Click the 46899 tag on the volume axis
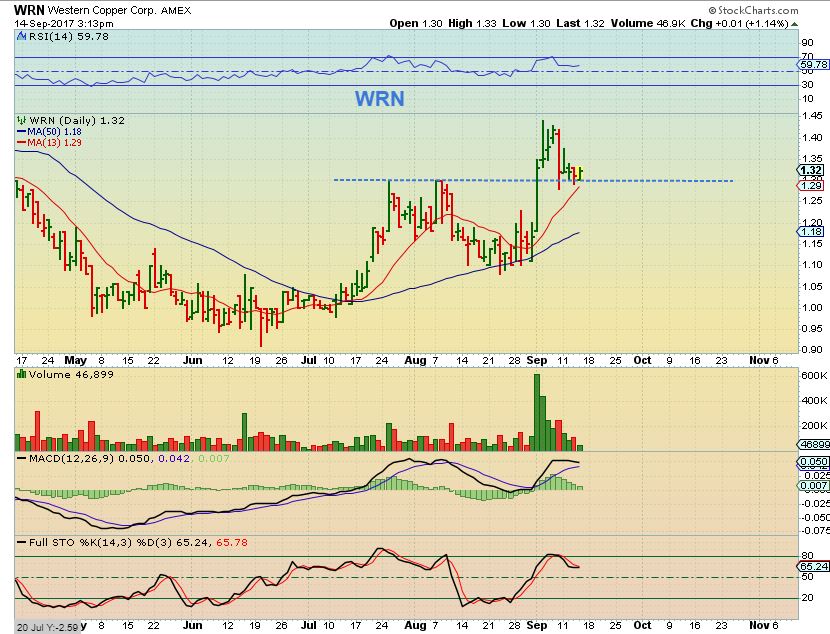Screen dimensions: 830x634 [814, 445]
